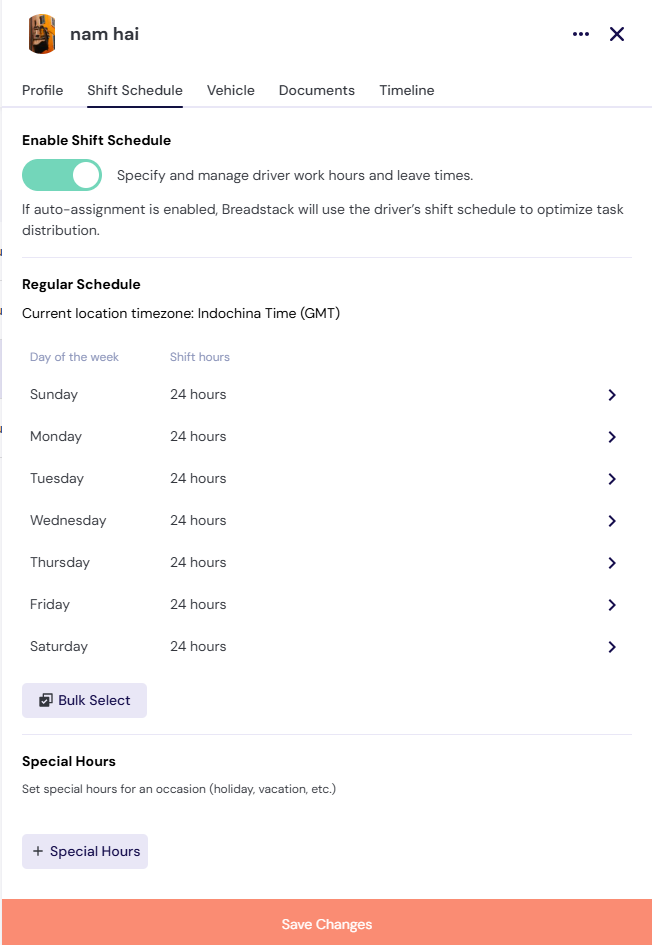Screen dimensions: 652x945
Task: Expand Monday shift hours chevron
Action: 612,437
